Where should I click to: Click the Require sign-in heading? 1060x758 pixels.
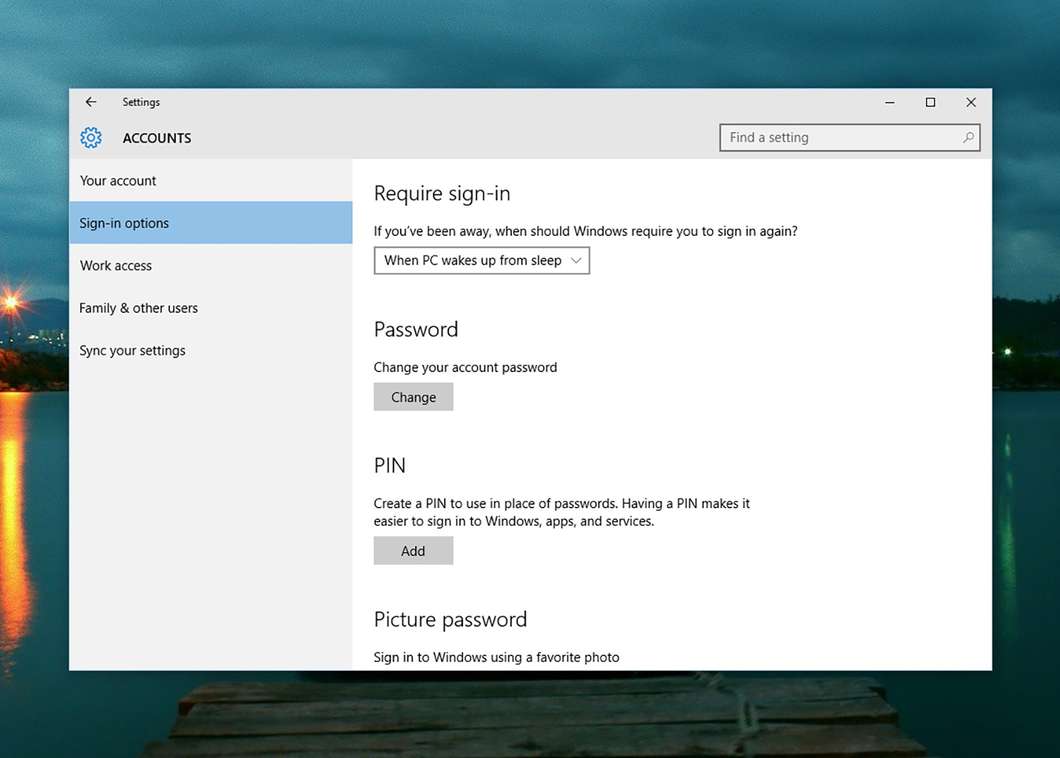click(441, 194)
